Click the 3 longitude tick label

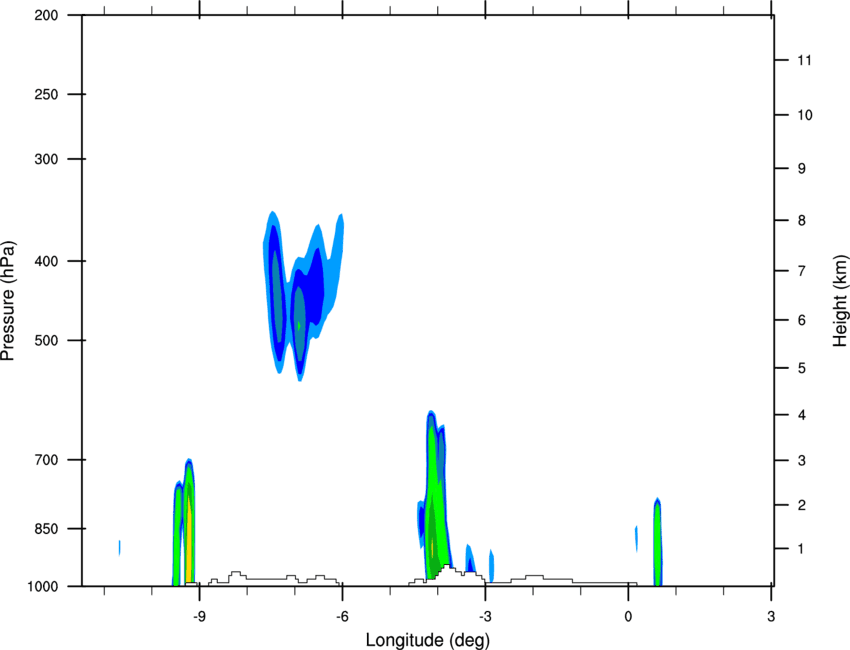tap(771, 616)
